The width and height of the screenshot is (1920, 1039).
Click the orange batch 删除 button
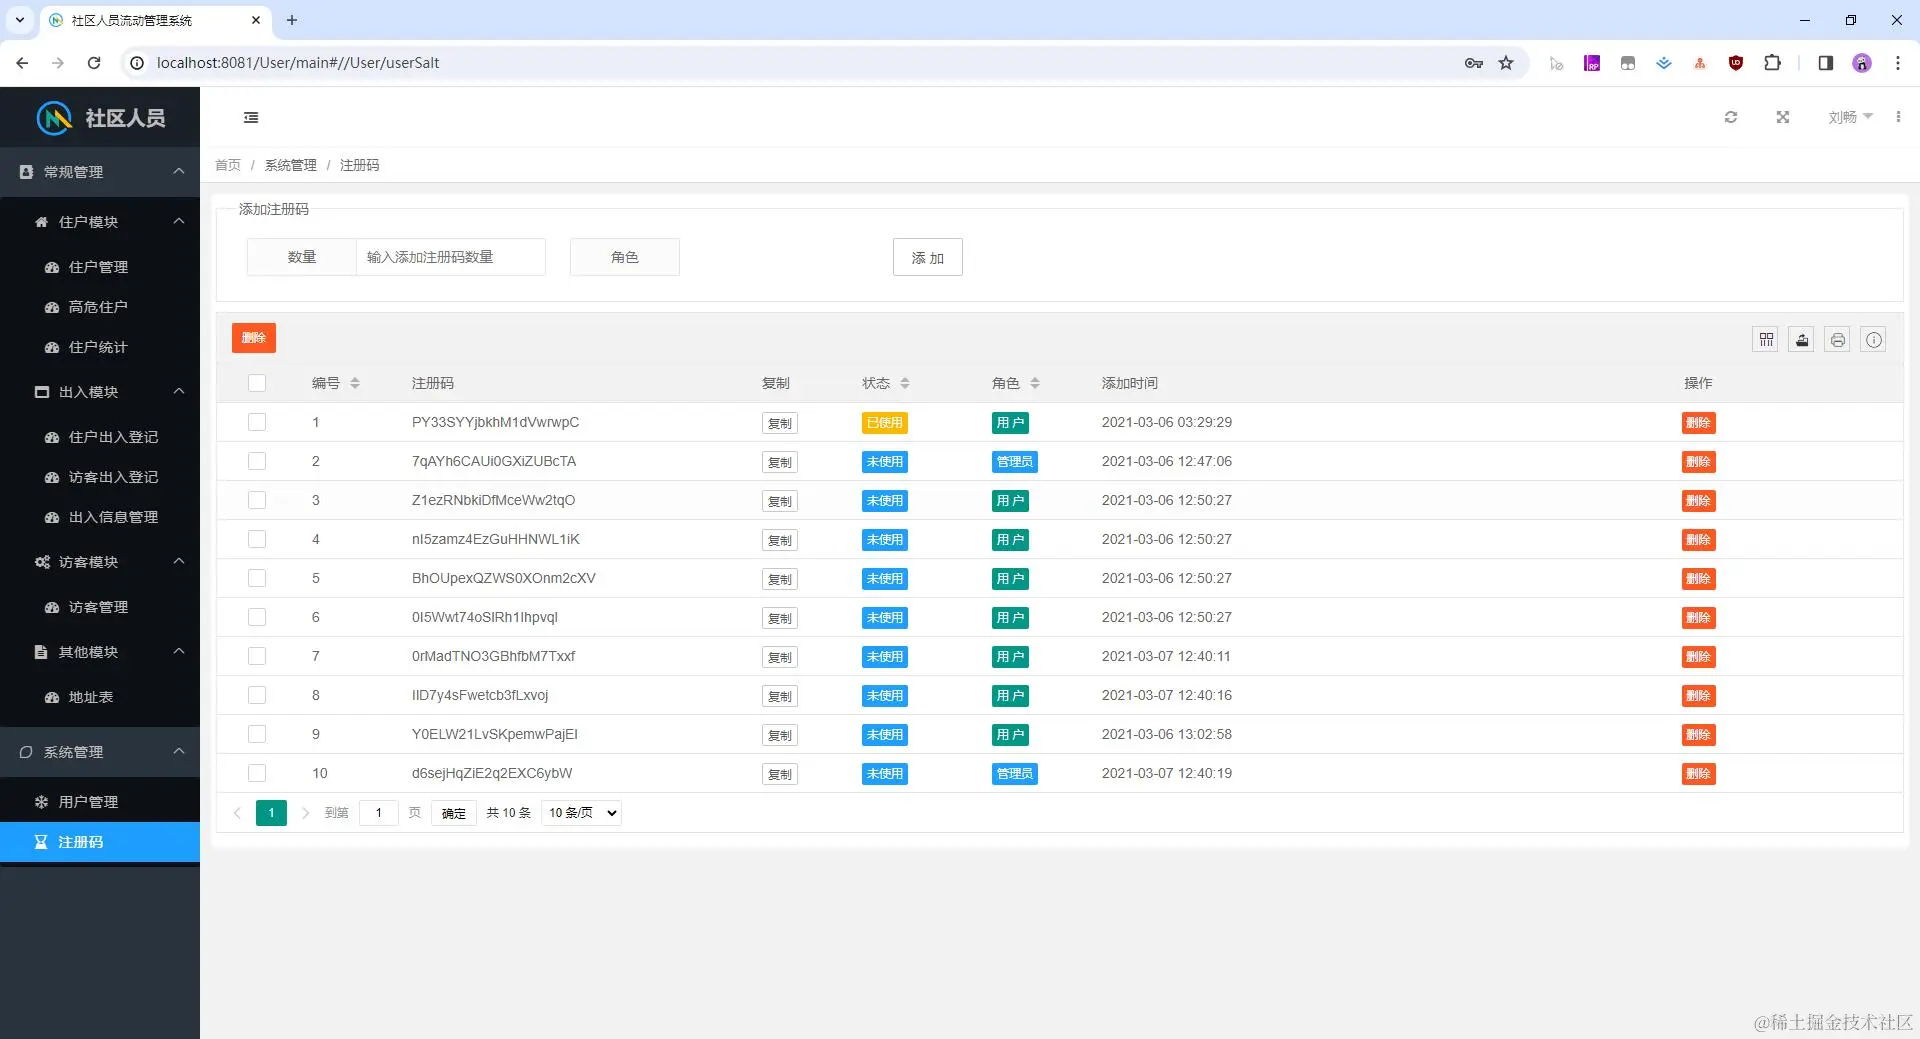254,338
